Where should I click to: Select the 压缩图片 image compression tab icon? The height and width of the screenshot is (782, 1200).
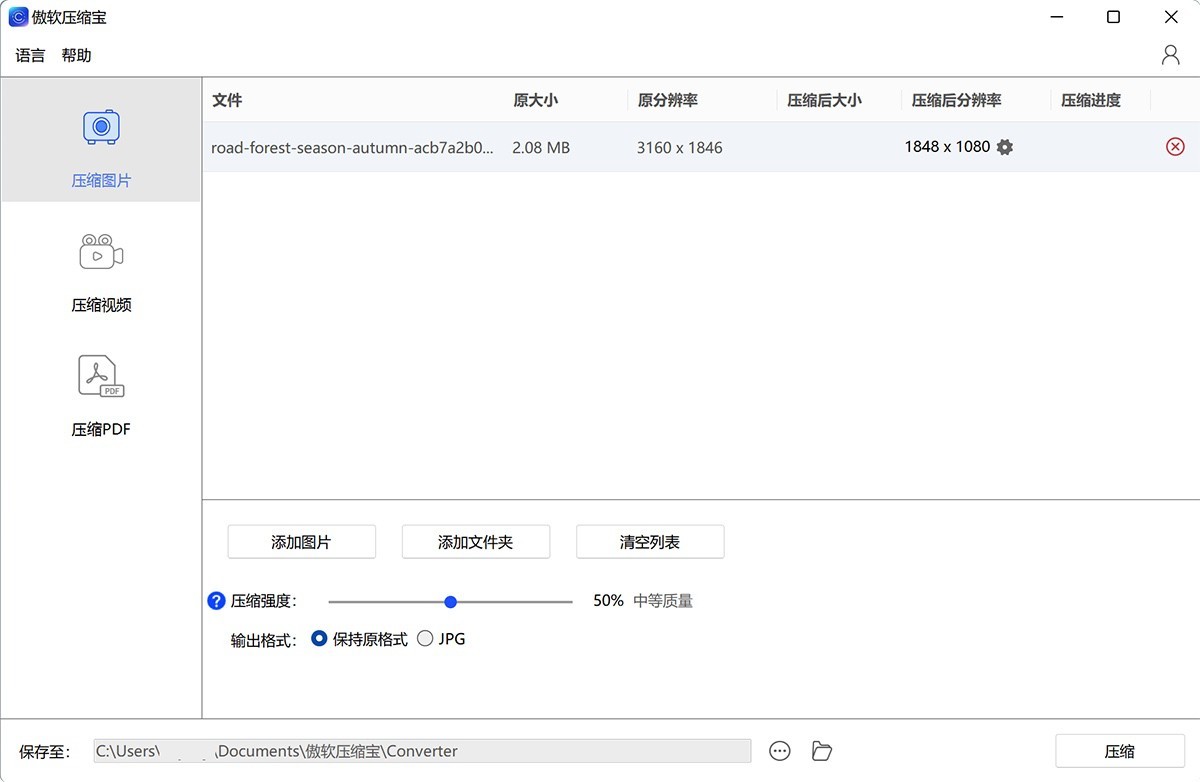(x=100, y=127)
